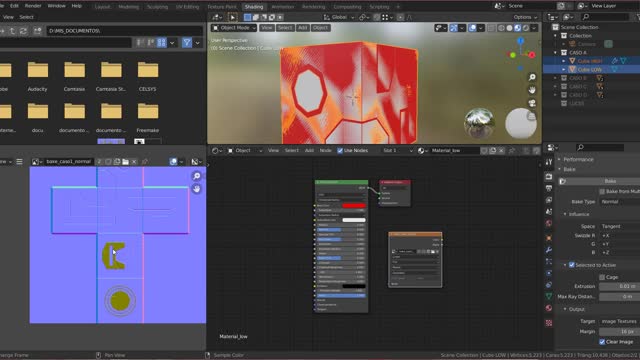Image resolution: width=640 pixels, height=360 pixels.
Task: Click the Extrusion value field
Action: point(620,287)
